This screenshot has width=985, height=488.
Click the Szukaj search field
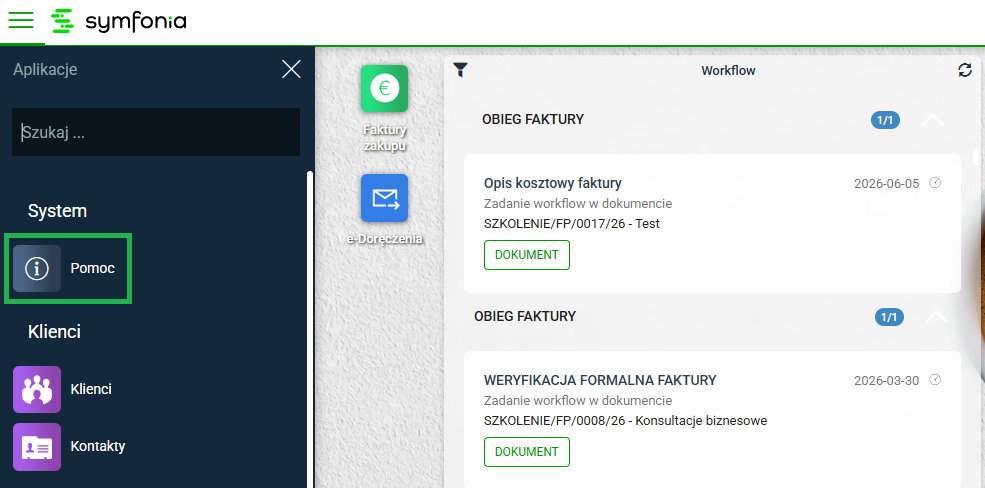(156, 132)
